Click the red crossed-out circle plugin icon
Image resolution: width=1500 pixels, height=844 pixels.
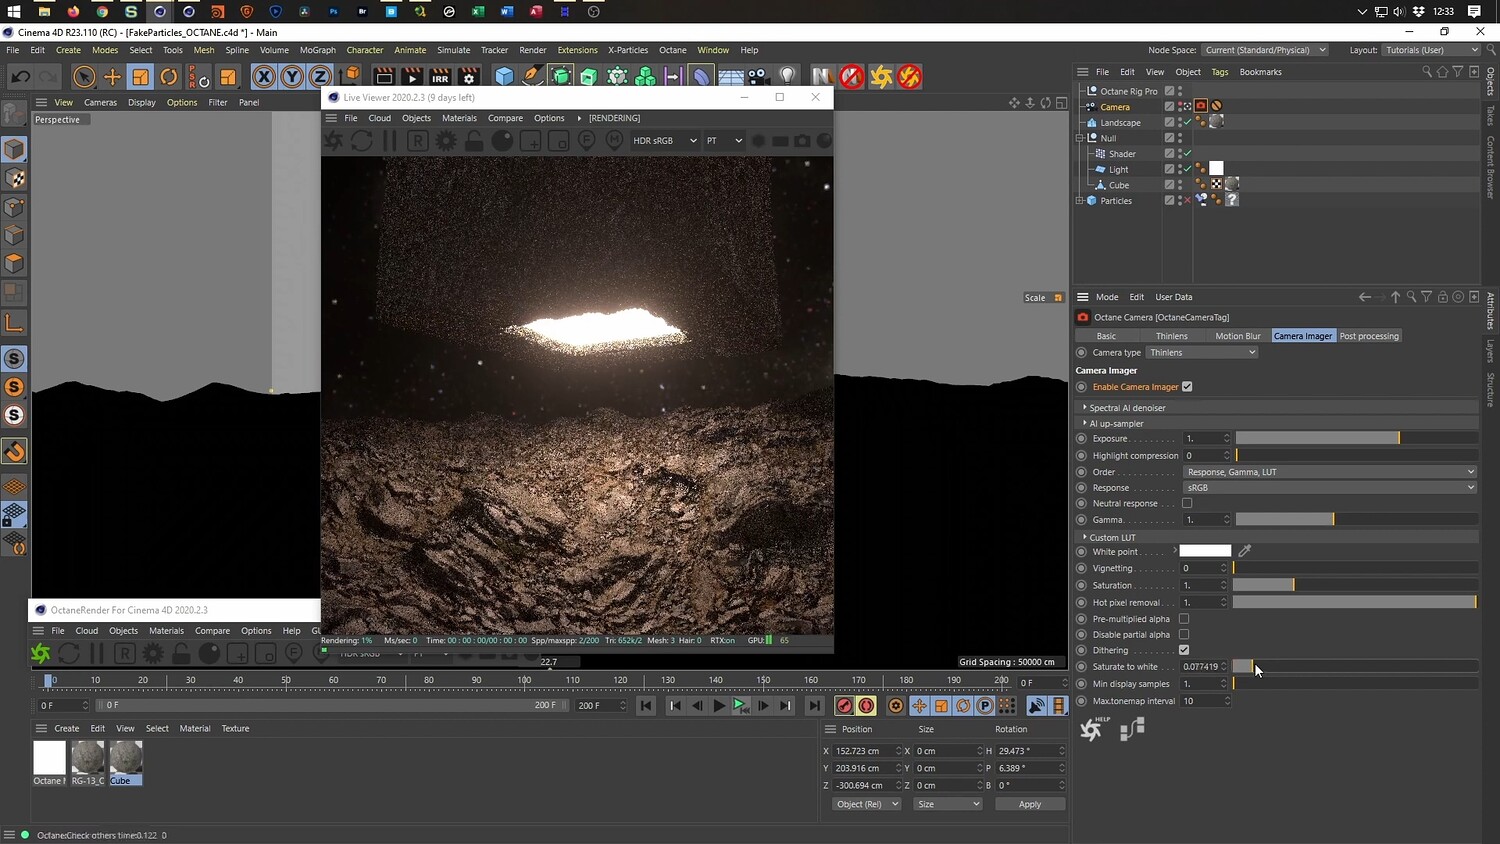pos(851,77)
